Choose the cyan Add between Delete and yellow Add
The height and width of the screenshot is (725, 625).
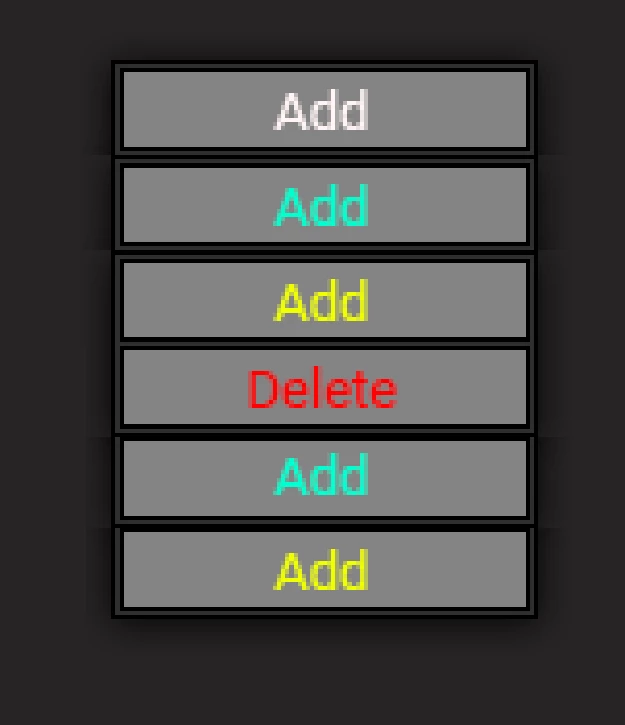325,478
